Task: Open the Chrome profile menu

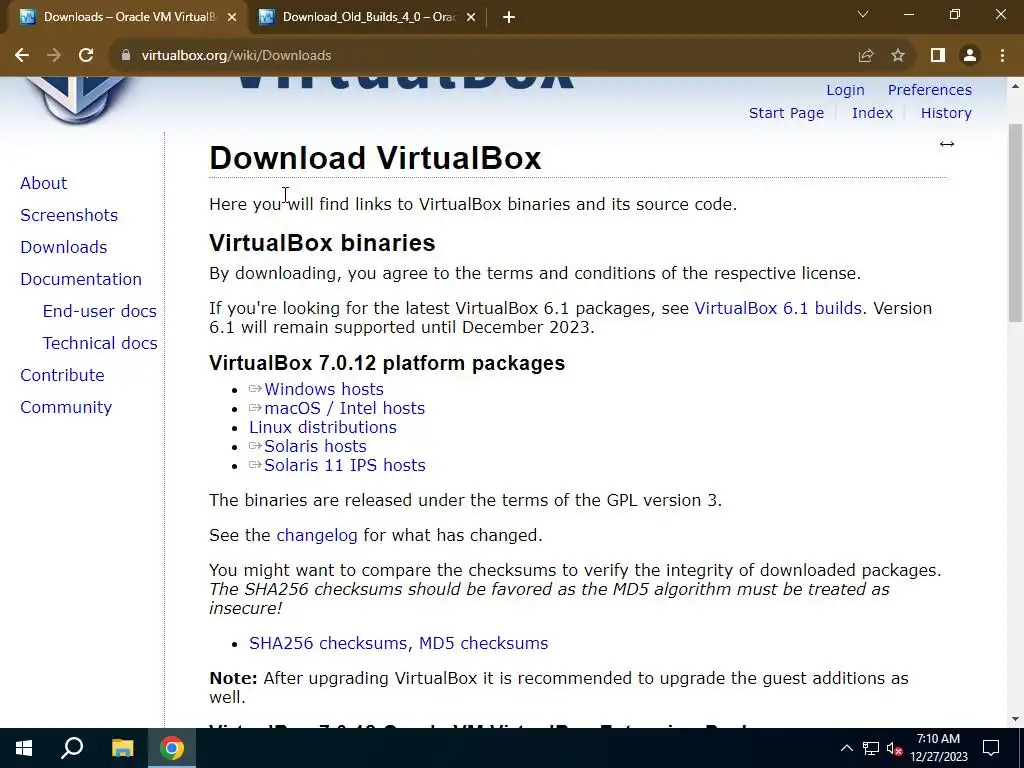Action: point(970,56)
